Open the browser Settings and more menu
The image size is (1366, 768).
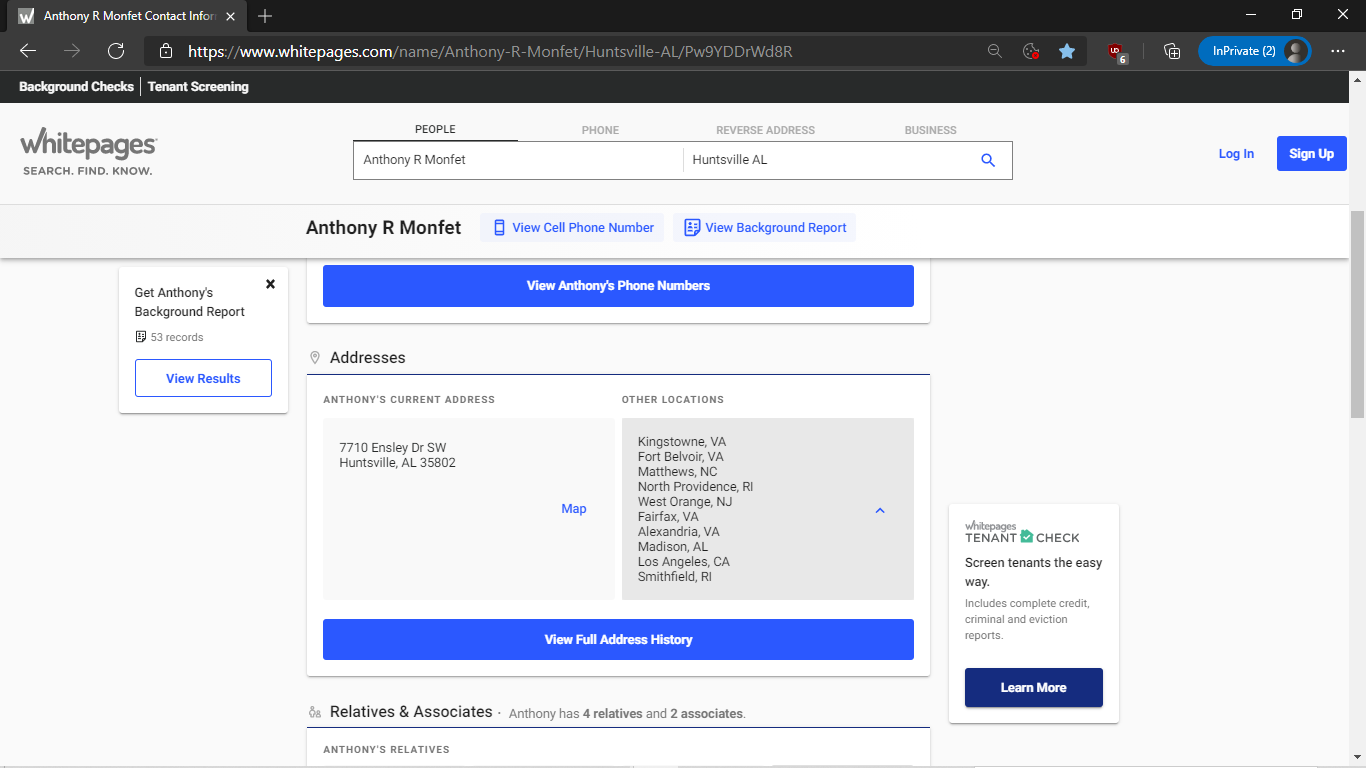[x=1338, y=51]
